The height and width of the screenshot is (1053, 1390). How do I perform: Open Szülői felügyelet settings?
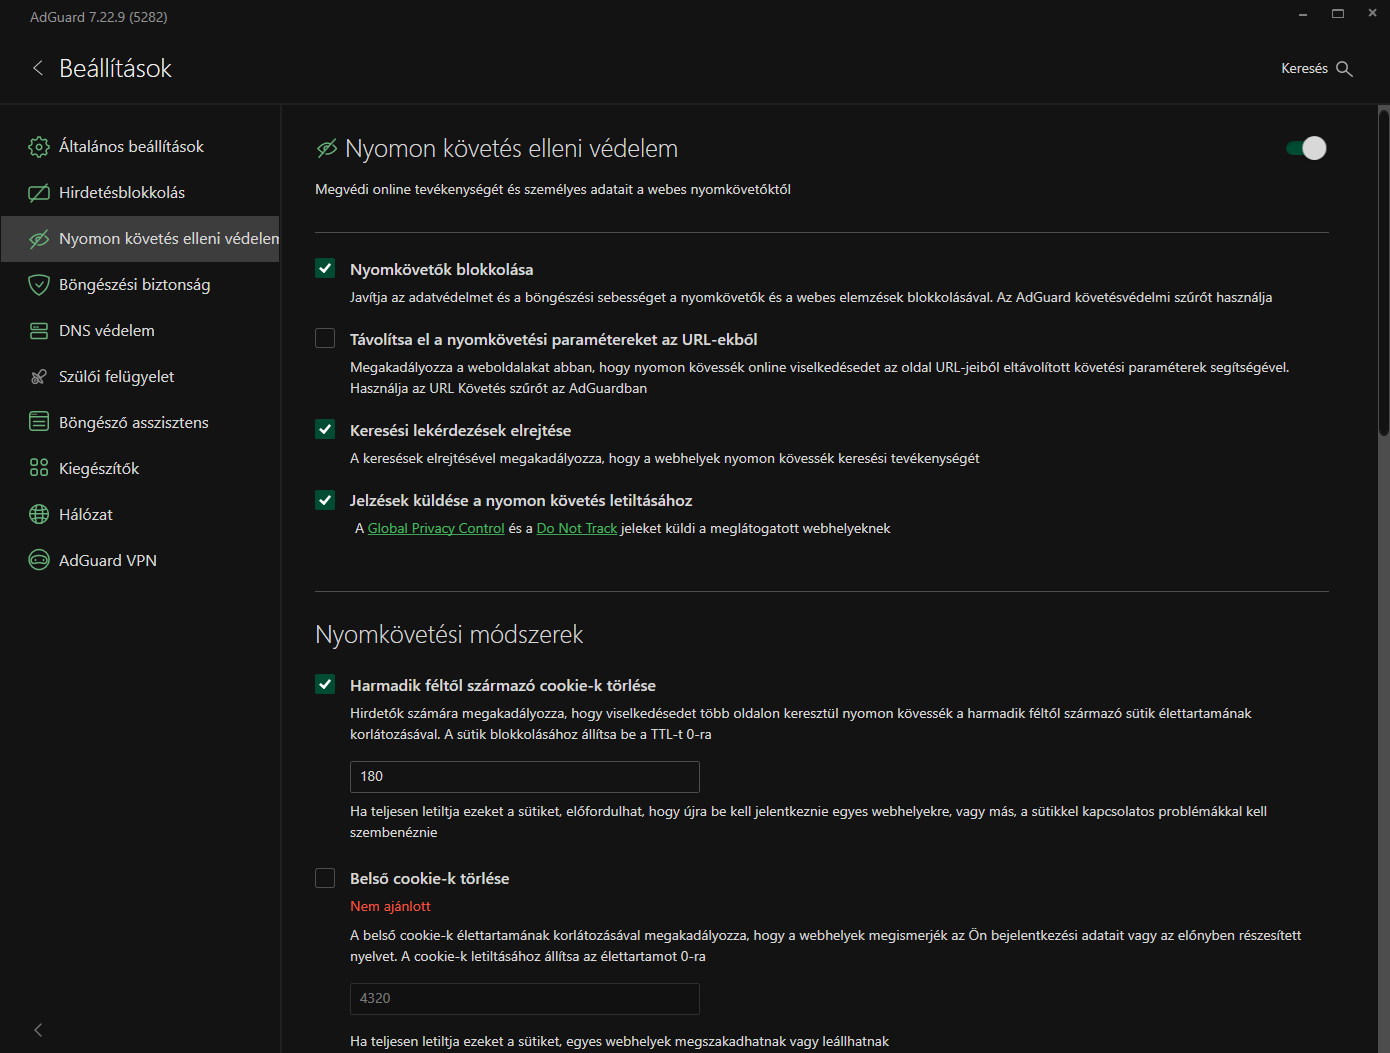(140, 377)
